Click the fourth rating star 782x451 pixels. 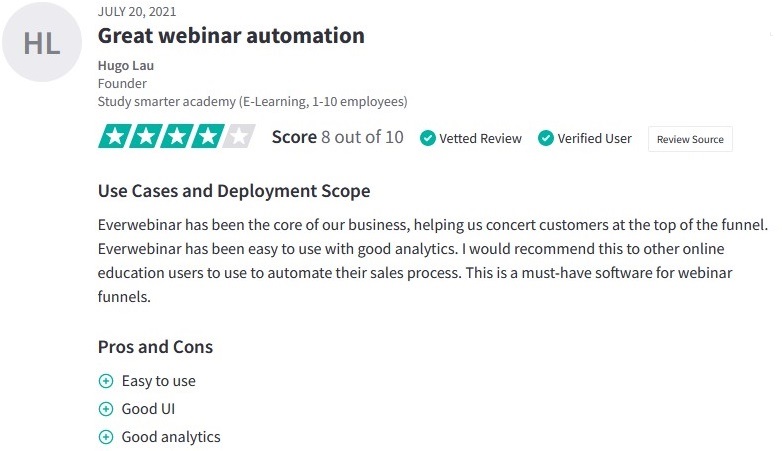point(208,136)
